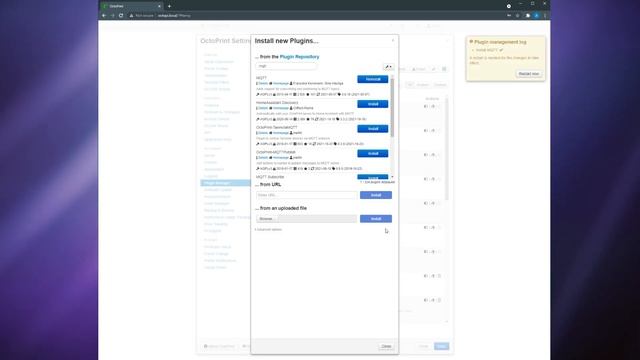This screenshot has width=640, height=360.
Task: Open the browser profile avatar
Action: tap(536, 16)
